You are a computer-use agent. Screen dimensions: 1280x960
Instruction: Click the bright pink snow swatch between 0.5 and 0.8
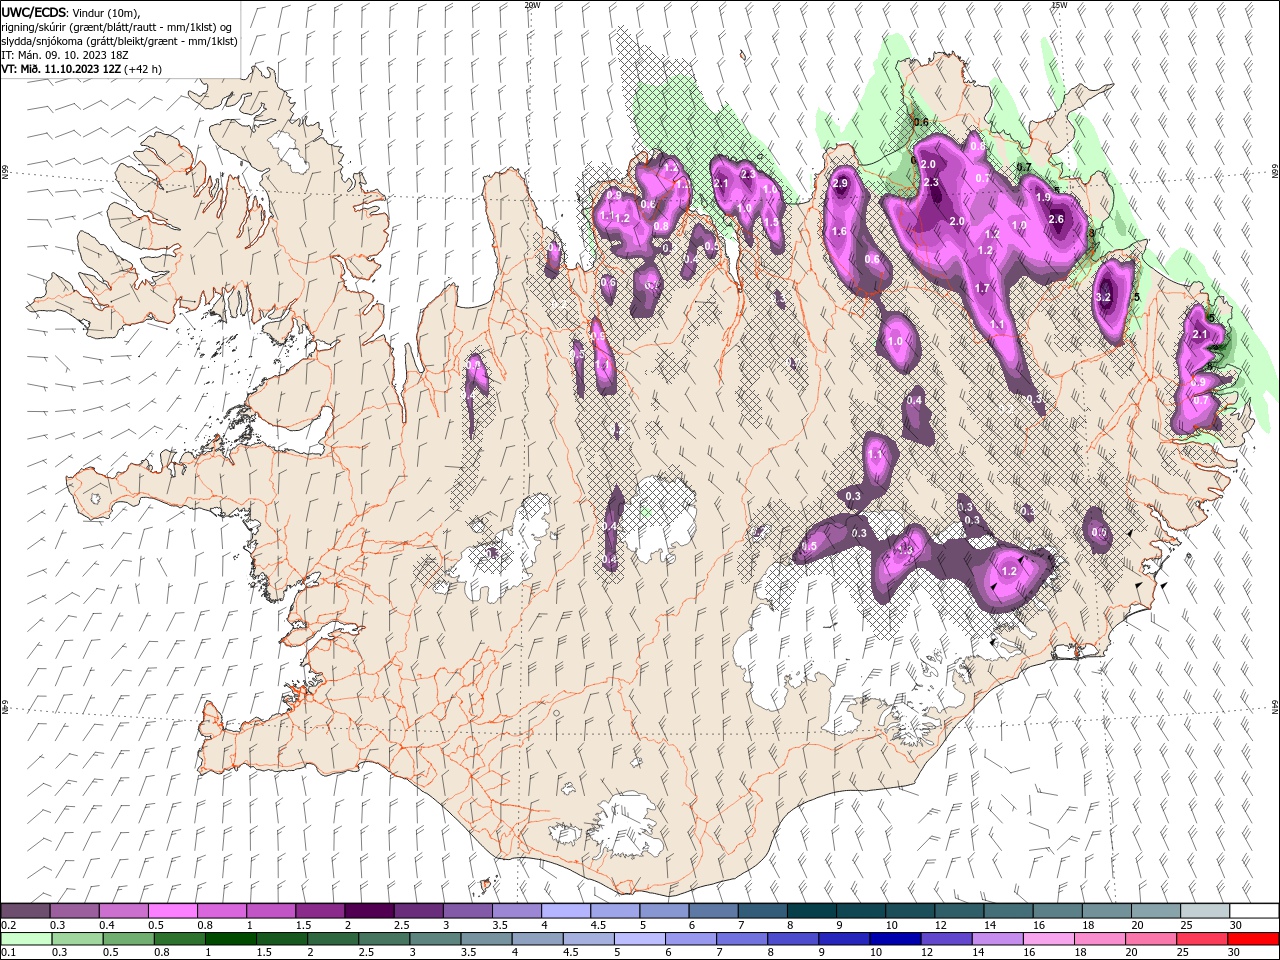172,911
